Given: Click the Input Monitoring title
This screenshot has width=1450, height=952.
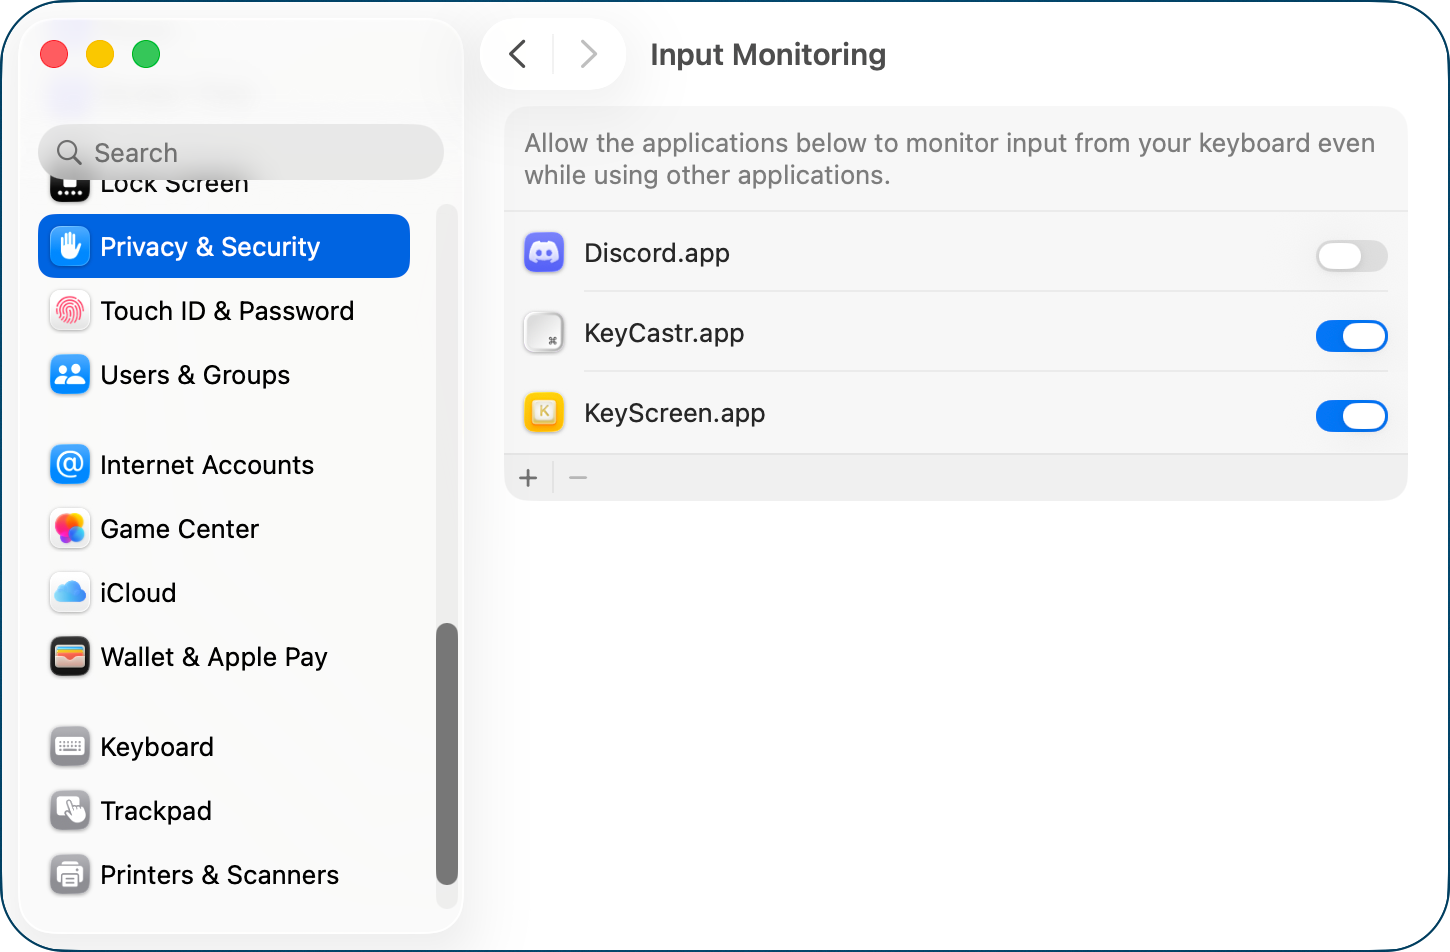Looking at the screenshot, I should (768, 54).
